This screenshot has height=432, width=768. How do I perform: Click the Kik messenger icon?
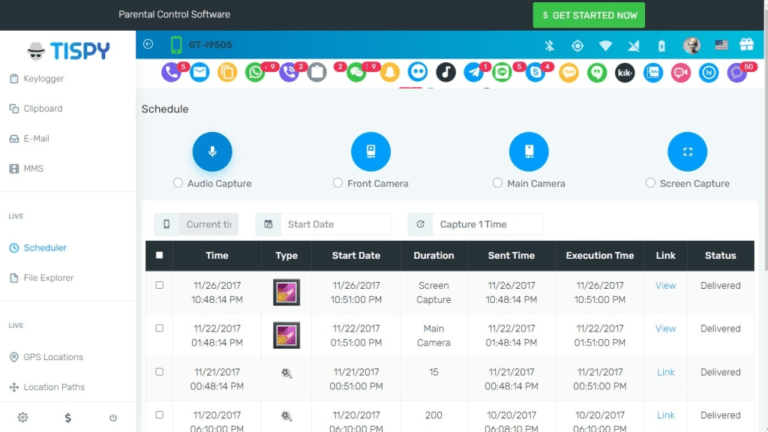tap(625, 72)
